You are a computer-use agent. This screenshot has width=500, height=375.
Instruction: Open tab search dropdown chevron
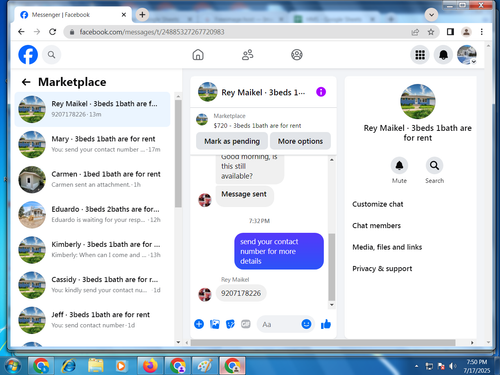431,15
